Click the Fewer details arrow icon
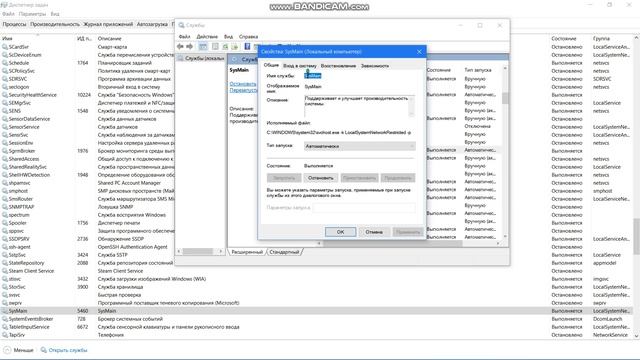Screen dimensions: 640x360 pos(7,350)
